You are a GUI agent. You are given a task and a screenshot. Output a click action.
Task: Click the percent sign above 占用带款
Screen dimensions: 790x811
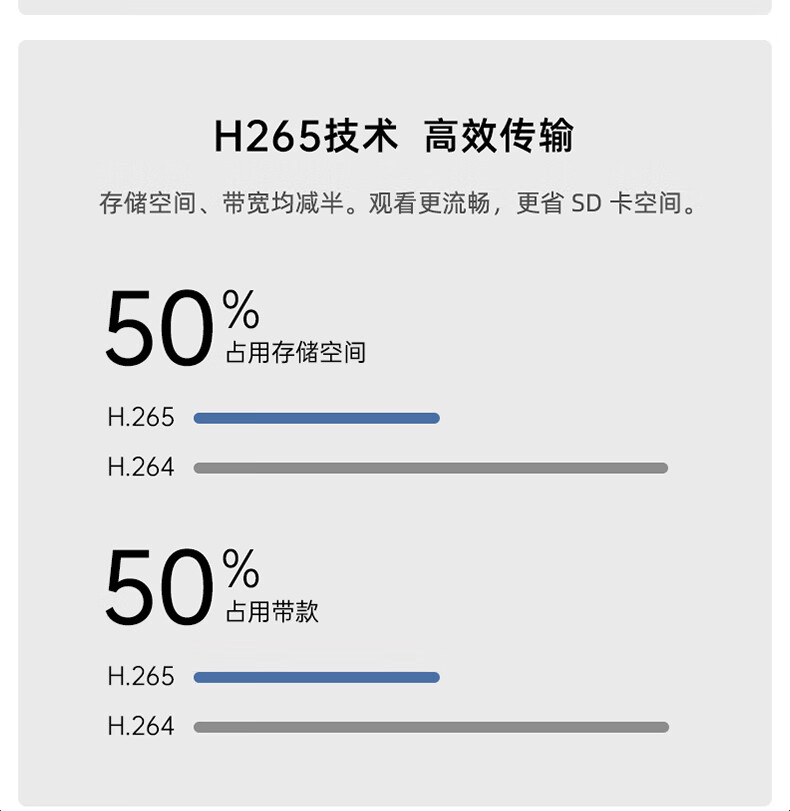point(241,568)
